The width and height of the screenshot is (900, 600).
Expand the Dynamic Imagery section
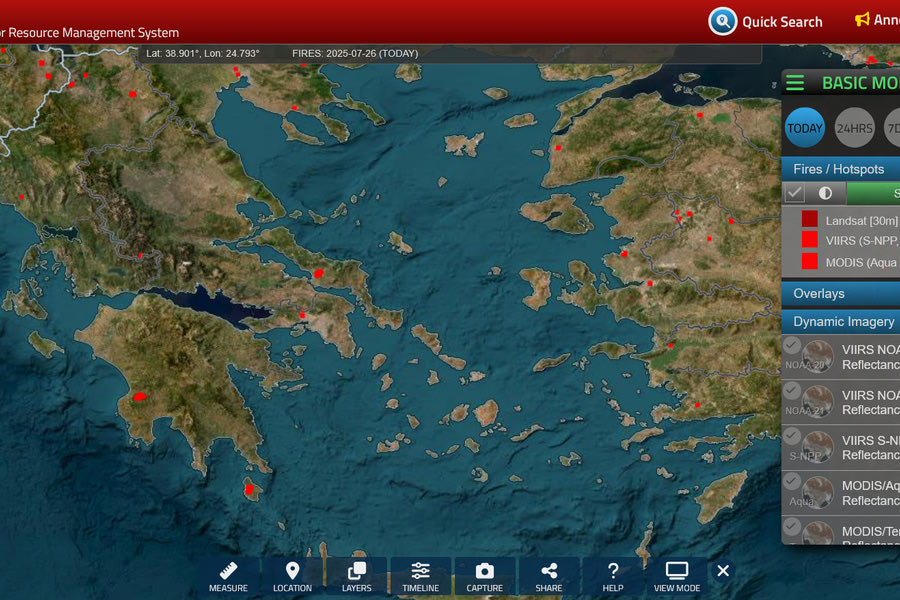click(840, 322)
